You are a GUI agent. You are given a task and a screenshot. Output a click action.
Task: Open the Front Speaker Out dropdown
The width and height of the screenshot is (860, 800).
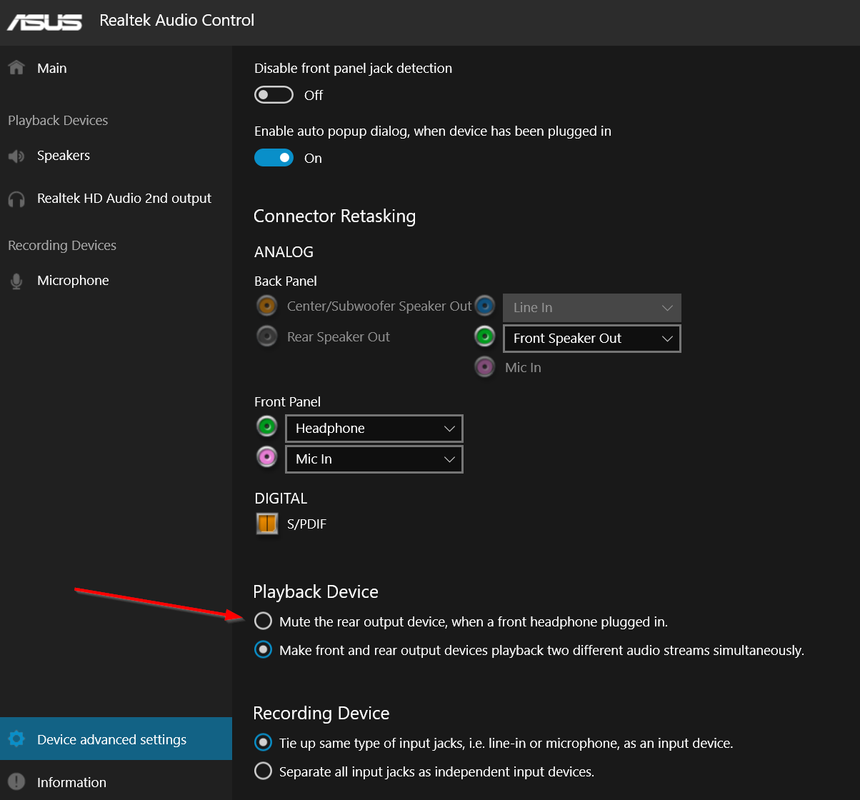tap(592, 338)
